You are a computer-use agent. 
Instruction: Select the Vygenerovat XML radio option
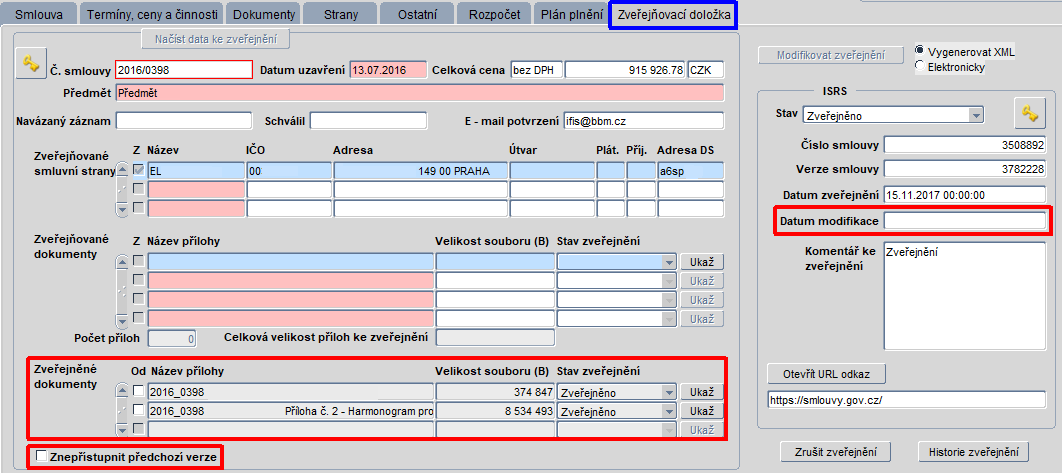919,52
